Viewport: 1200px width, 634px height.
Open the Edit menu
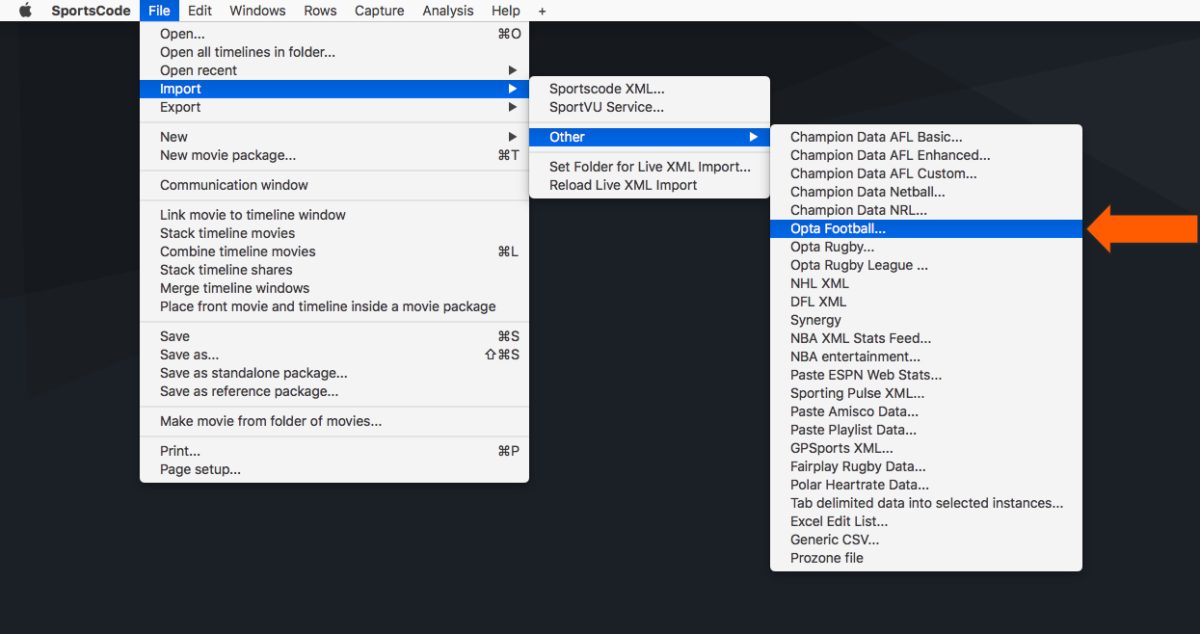tap(200, 11)
